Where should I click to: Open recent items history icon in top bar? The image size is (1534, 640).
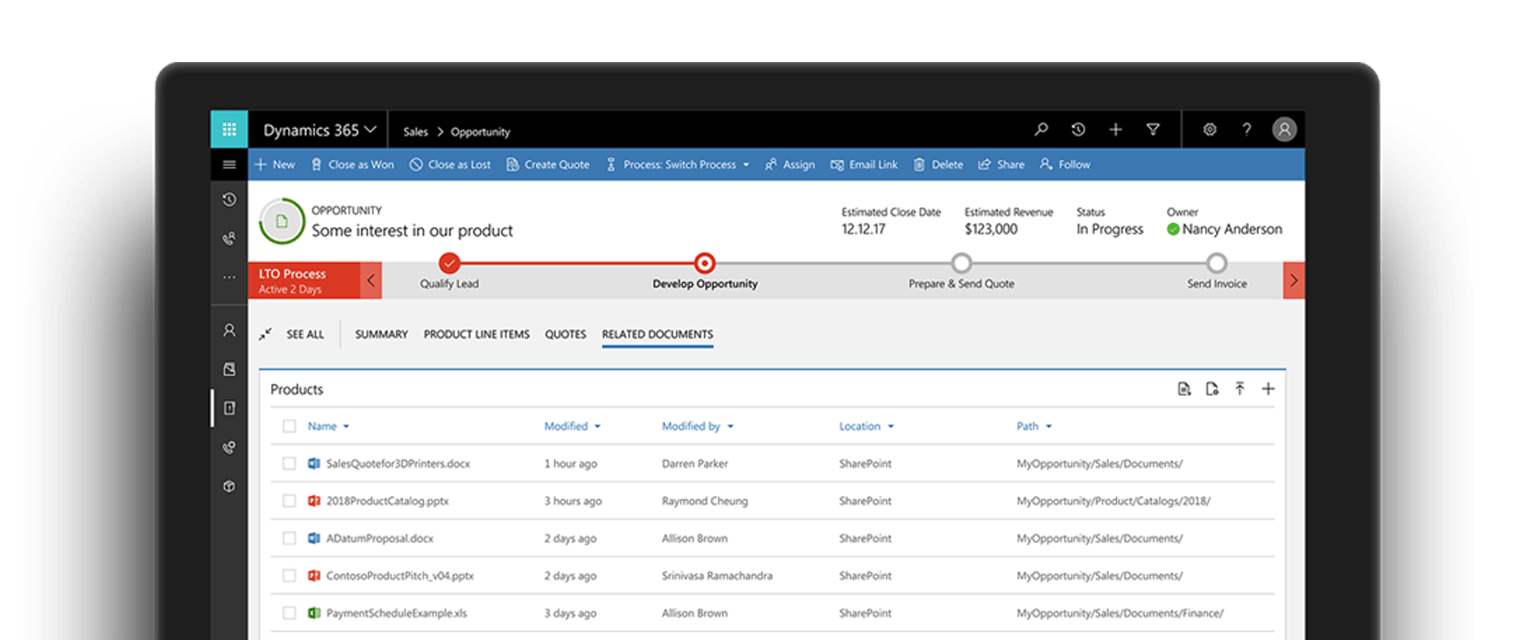click(x=1078, y=130)
